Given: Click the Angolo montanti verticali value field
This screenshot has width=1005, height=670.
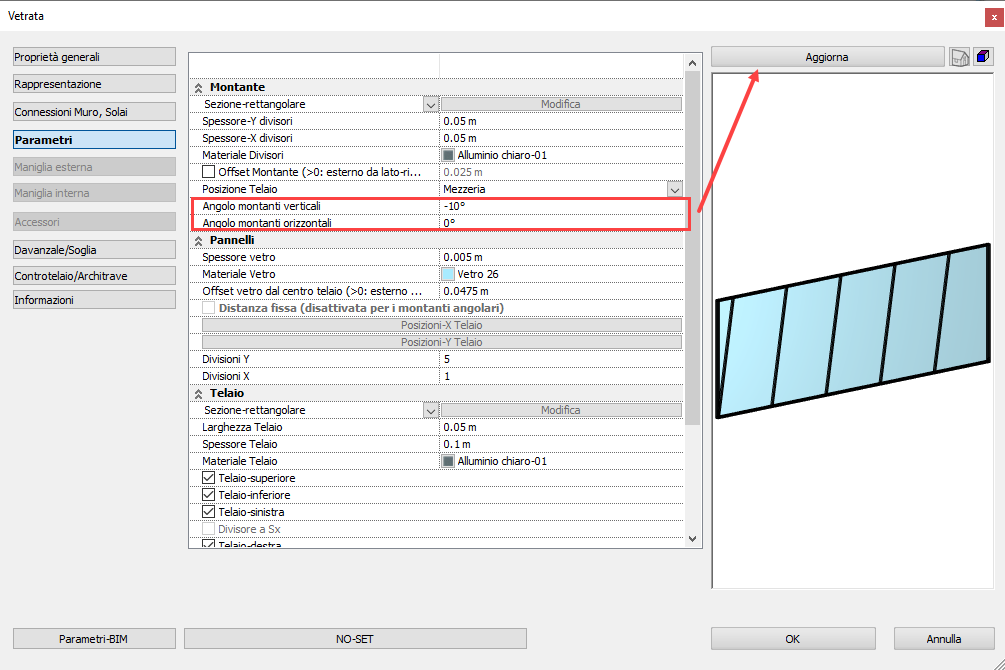Looking at the screenshot, I should (561, 206).
